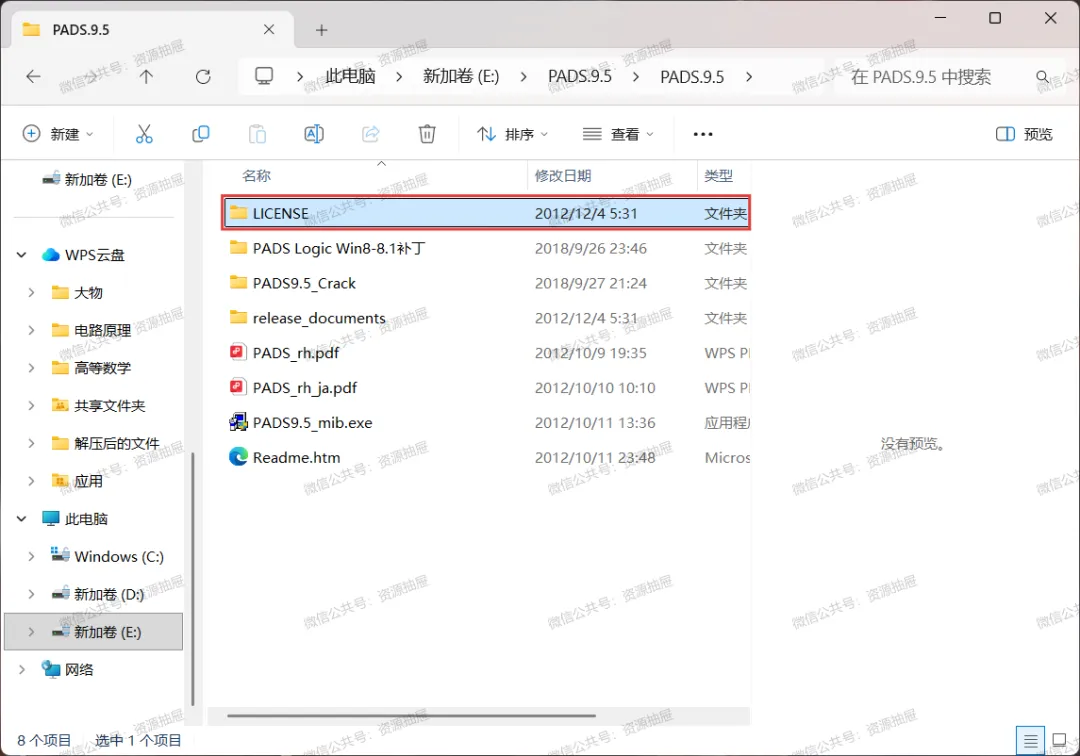Close the PADS.9.5 tab
The width and height of the screenshot is (1080, 756).
(x=269, y=30)
